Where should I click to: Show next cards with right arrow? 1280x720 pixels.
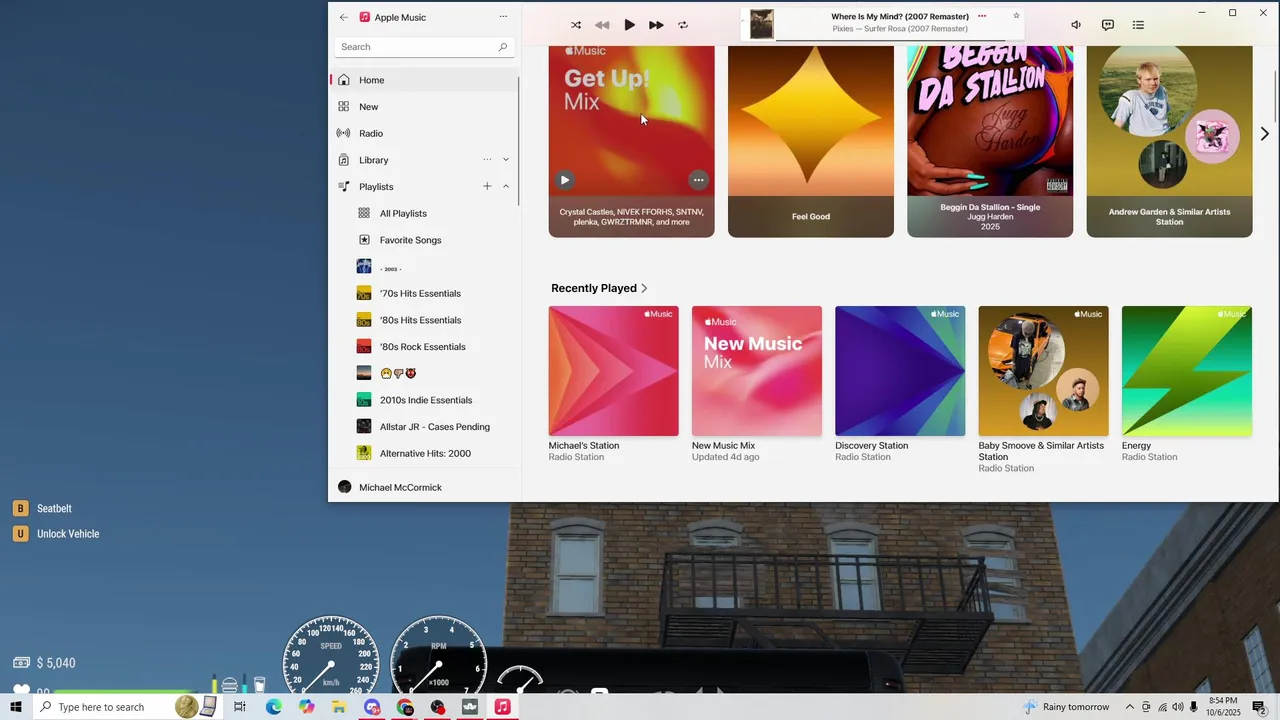click(x=1264, y=133)
